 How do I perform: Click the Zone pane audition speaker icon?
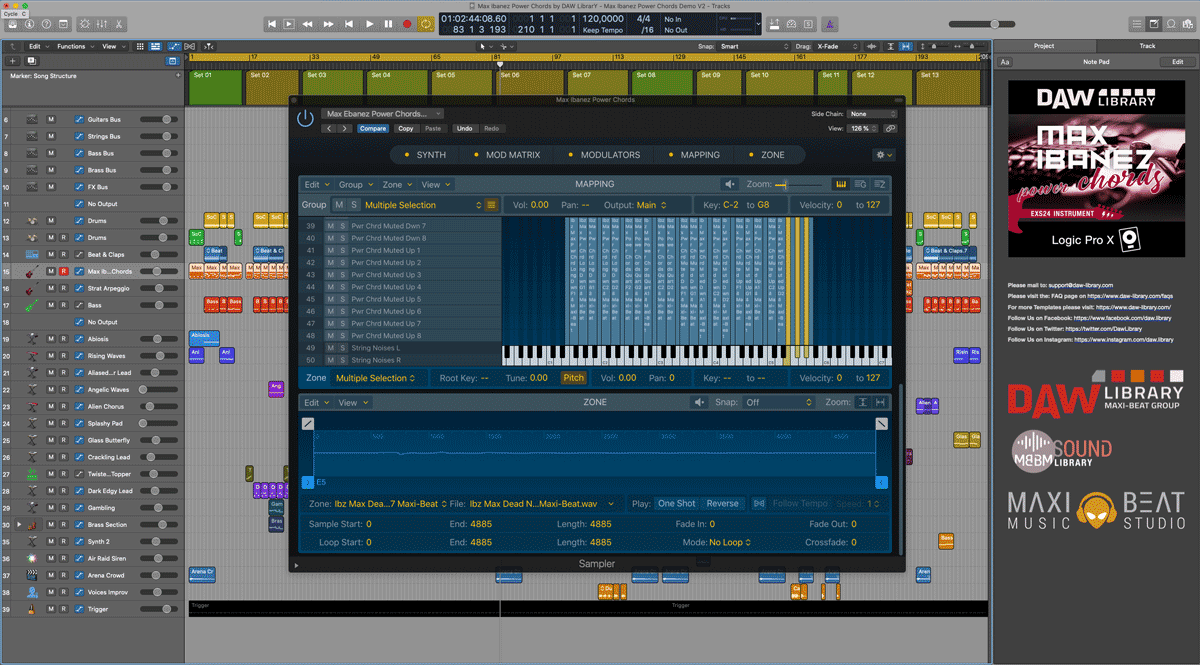702,402
